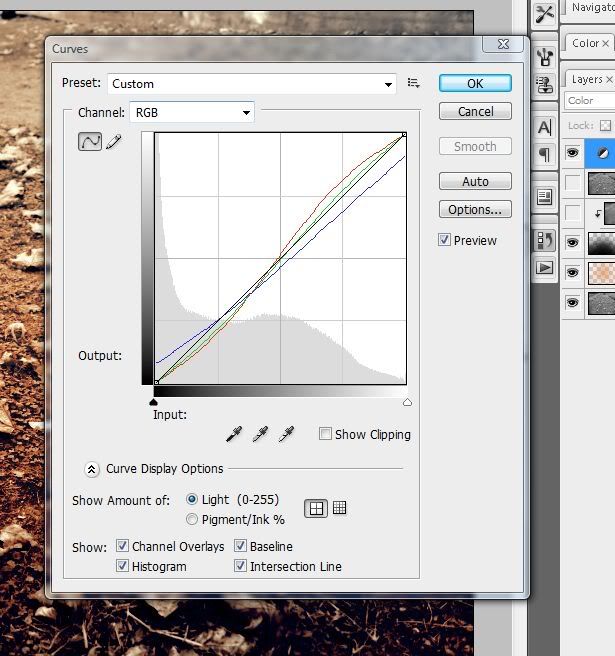Open the Actions panel icon

tap(545, 268)
